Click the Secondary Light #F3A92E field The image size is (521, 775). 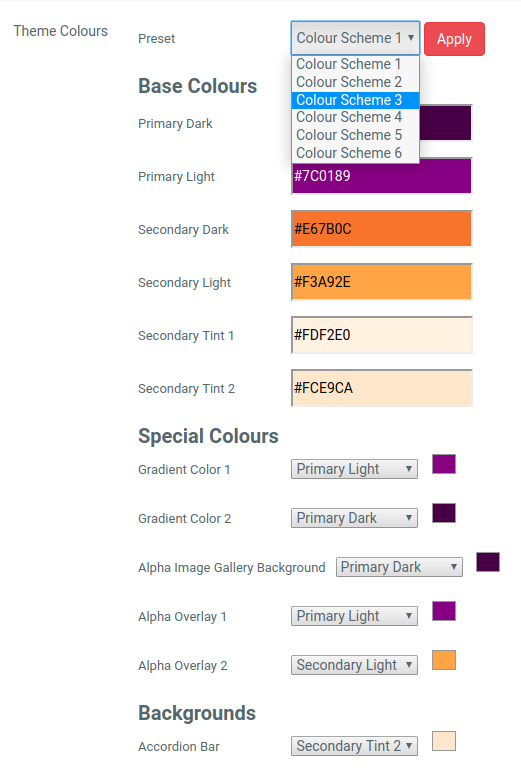(x=382, y=282)
